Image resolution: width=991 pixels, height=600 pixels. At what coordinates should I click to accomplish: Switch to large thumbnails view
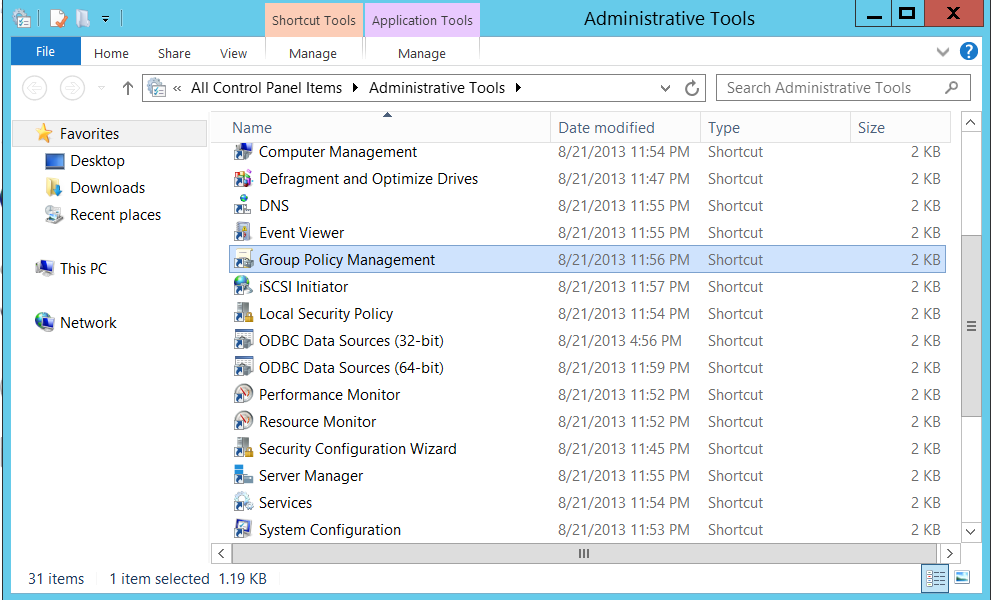pos(963,578)
